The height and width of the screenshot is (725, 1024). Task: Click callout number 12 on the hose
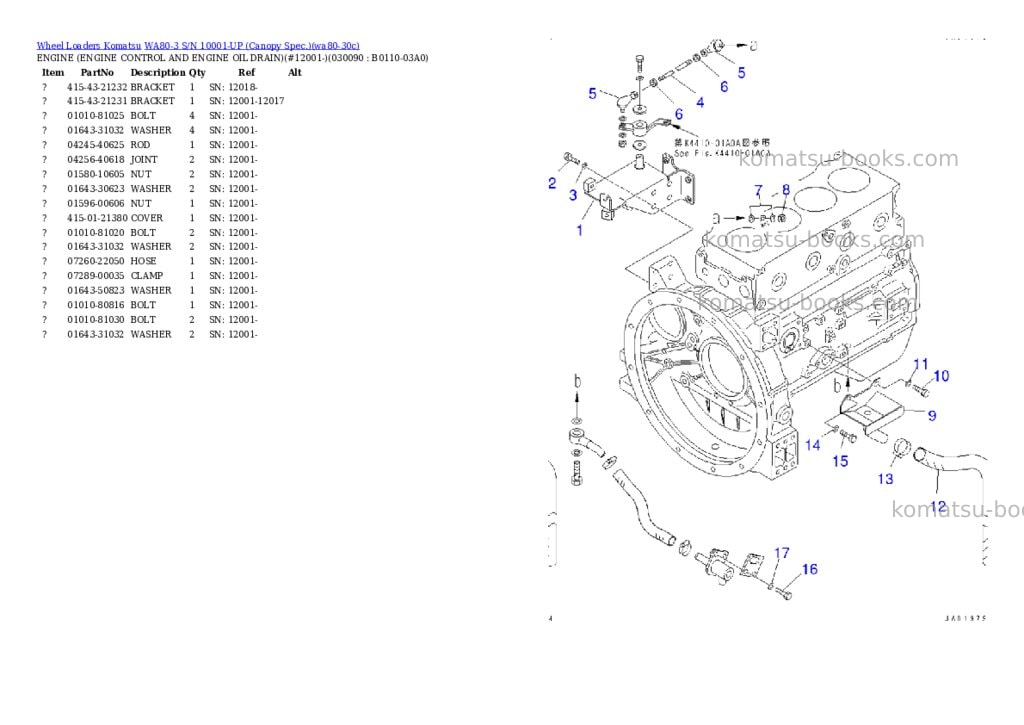[x=938, y=507]
